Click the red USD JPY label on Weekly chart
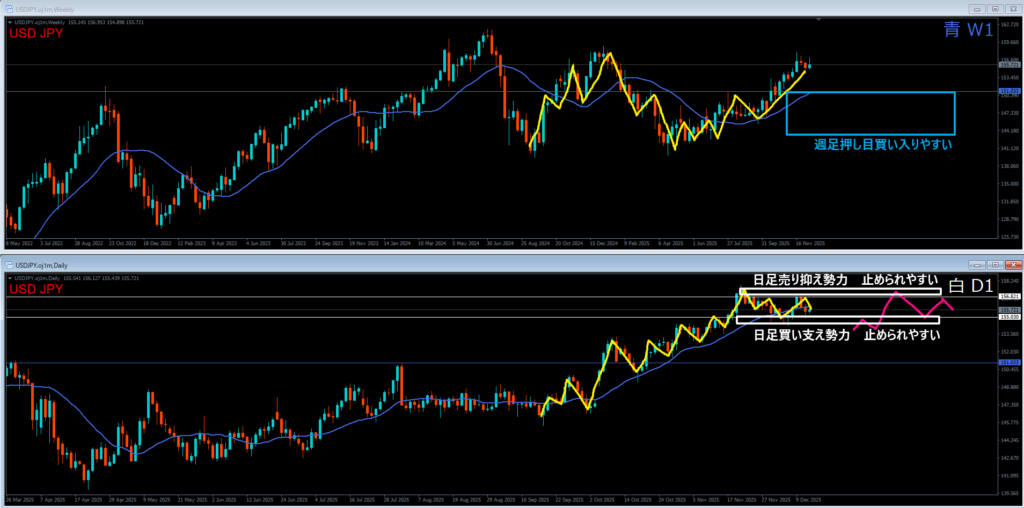This screenshot has width=1024, height=508. 35,35
